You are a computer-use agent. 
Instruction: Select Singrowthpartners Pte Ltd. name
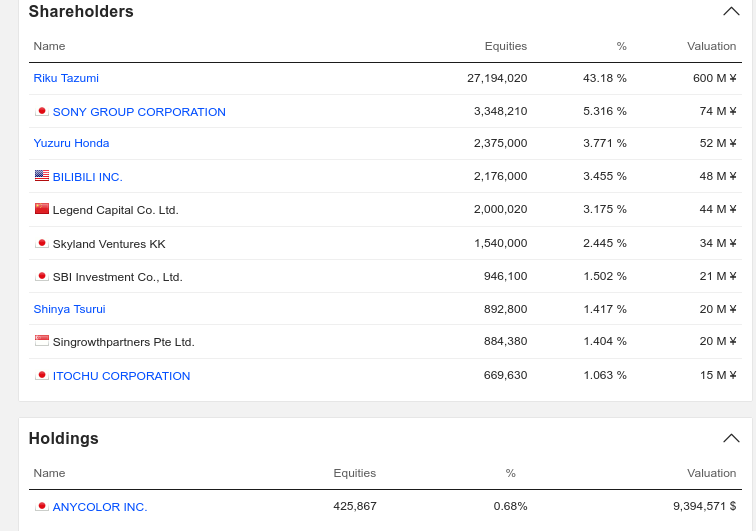[123, 342]
